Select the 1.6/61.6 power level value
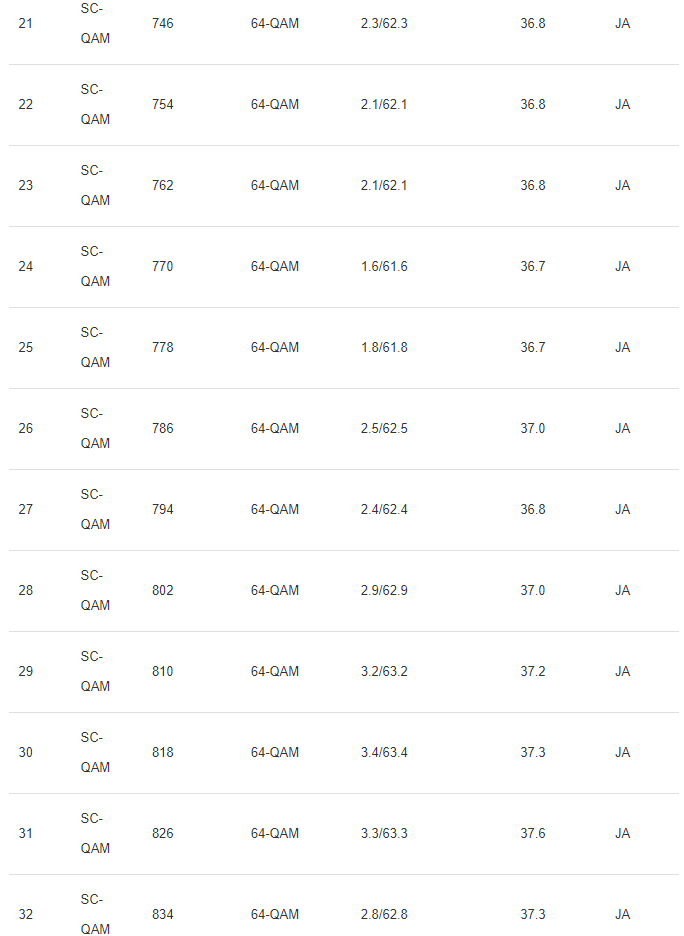Screen dimensions: 684x936 pos(384,266)
